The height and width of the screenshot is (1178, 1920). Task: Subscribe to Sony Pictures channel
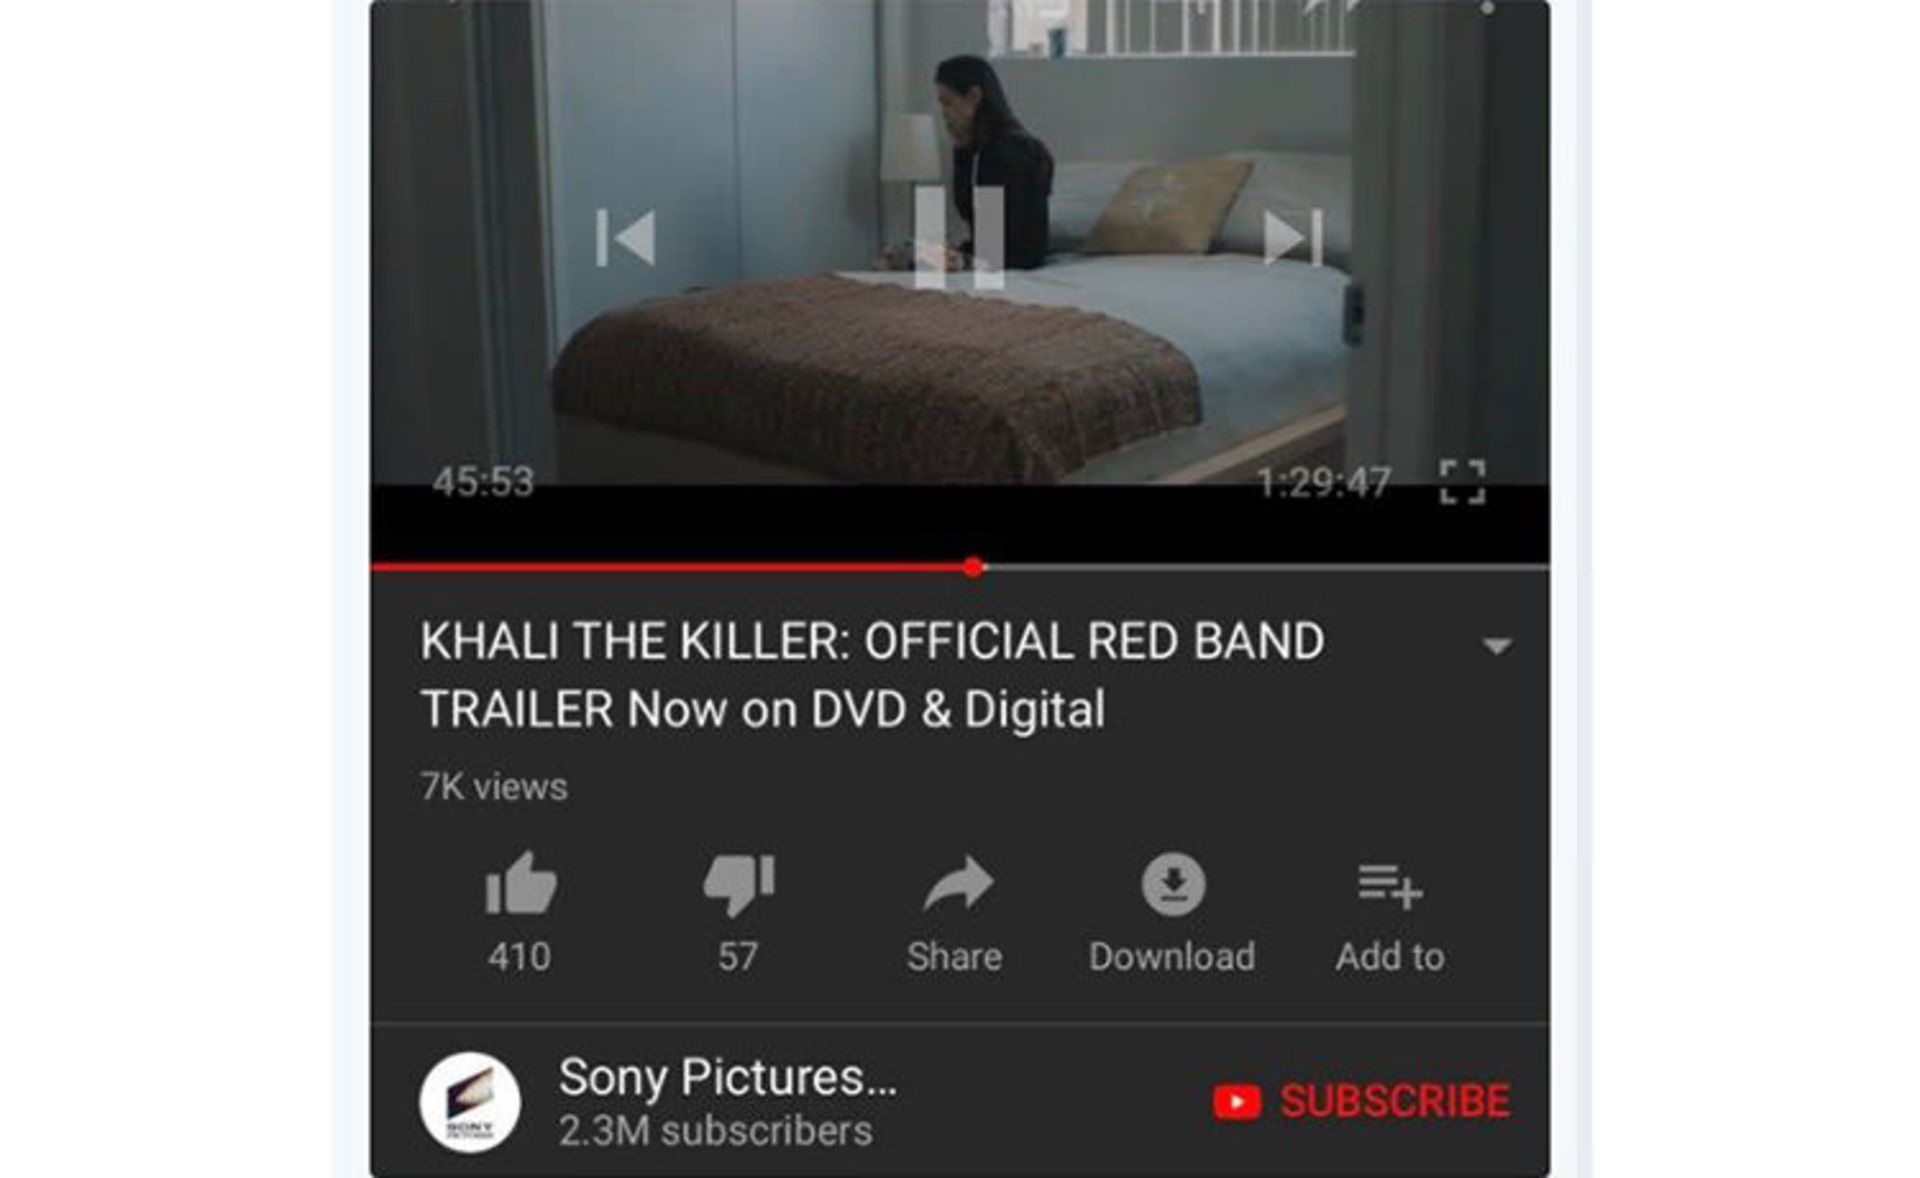(1361, 1101)
